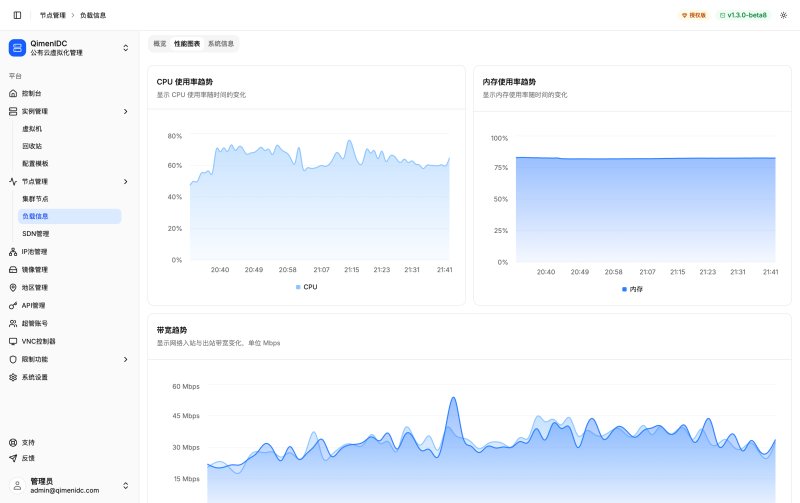
Task: Toggle 内存 series in chart legend
Action: [x=633, y=289]
